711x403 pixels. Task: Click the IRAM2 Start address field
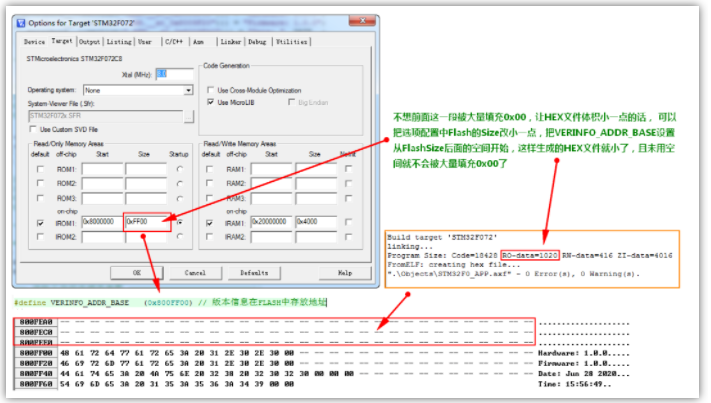coord(272,237)
